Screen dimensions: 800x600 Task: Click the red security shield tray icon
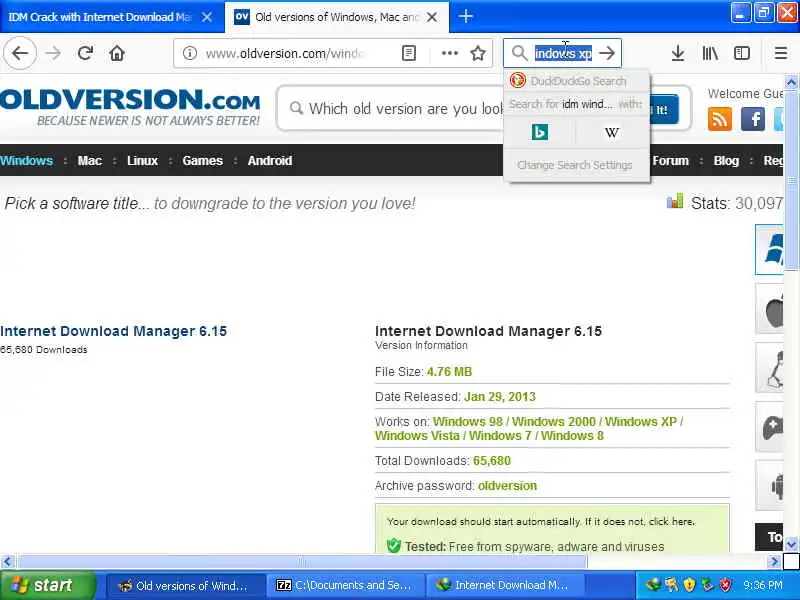click(726, 585)
